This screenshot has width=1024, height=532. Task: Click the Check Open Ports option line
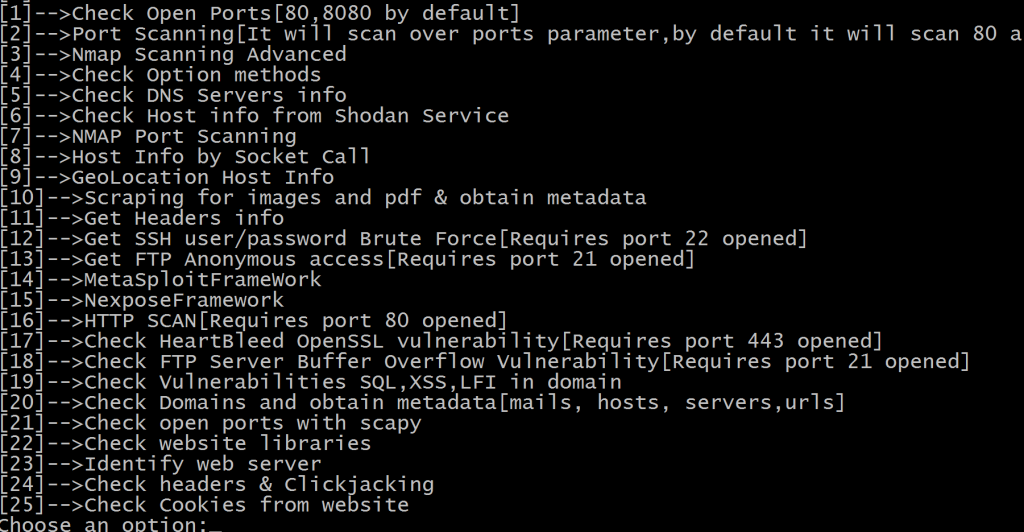tap(260, 13)
